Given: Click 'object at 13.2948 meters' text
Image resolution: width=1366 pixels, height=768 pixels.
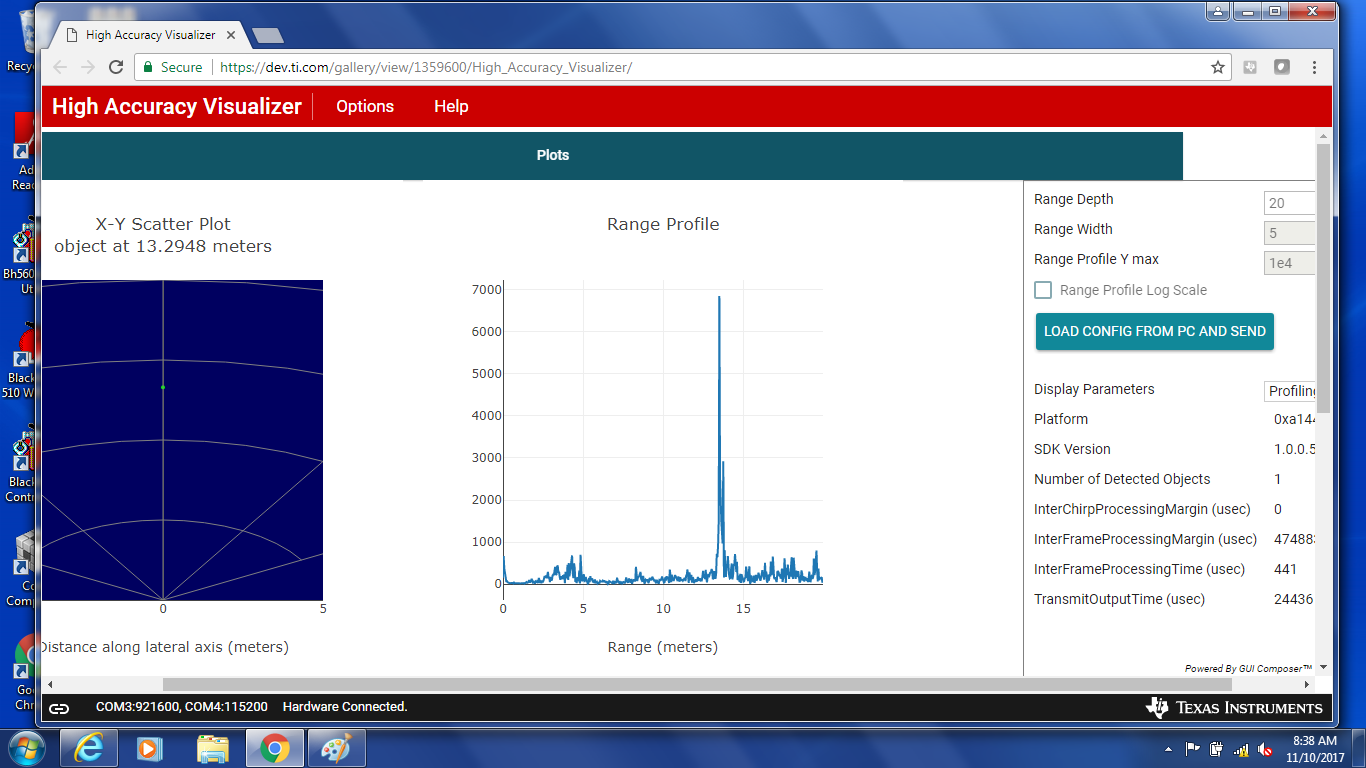Looking at the screenshot, I should pos(163,246).
